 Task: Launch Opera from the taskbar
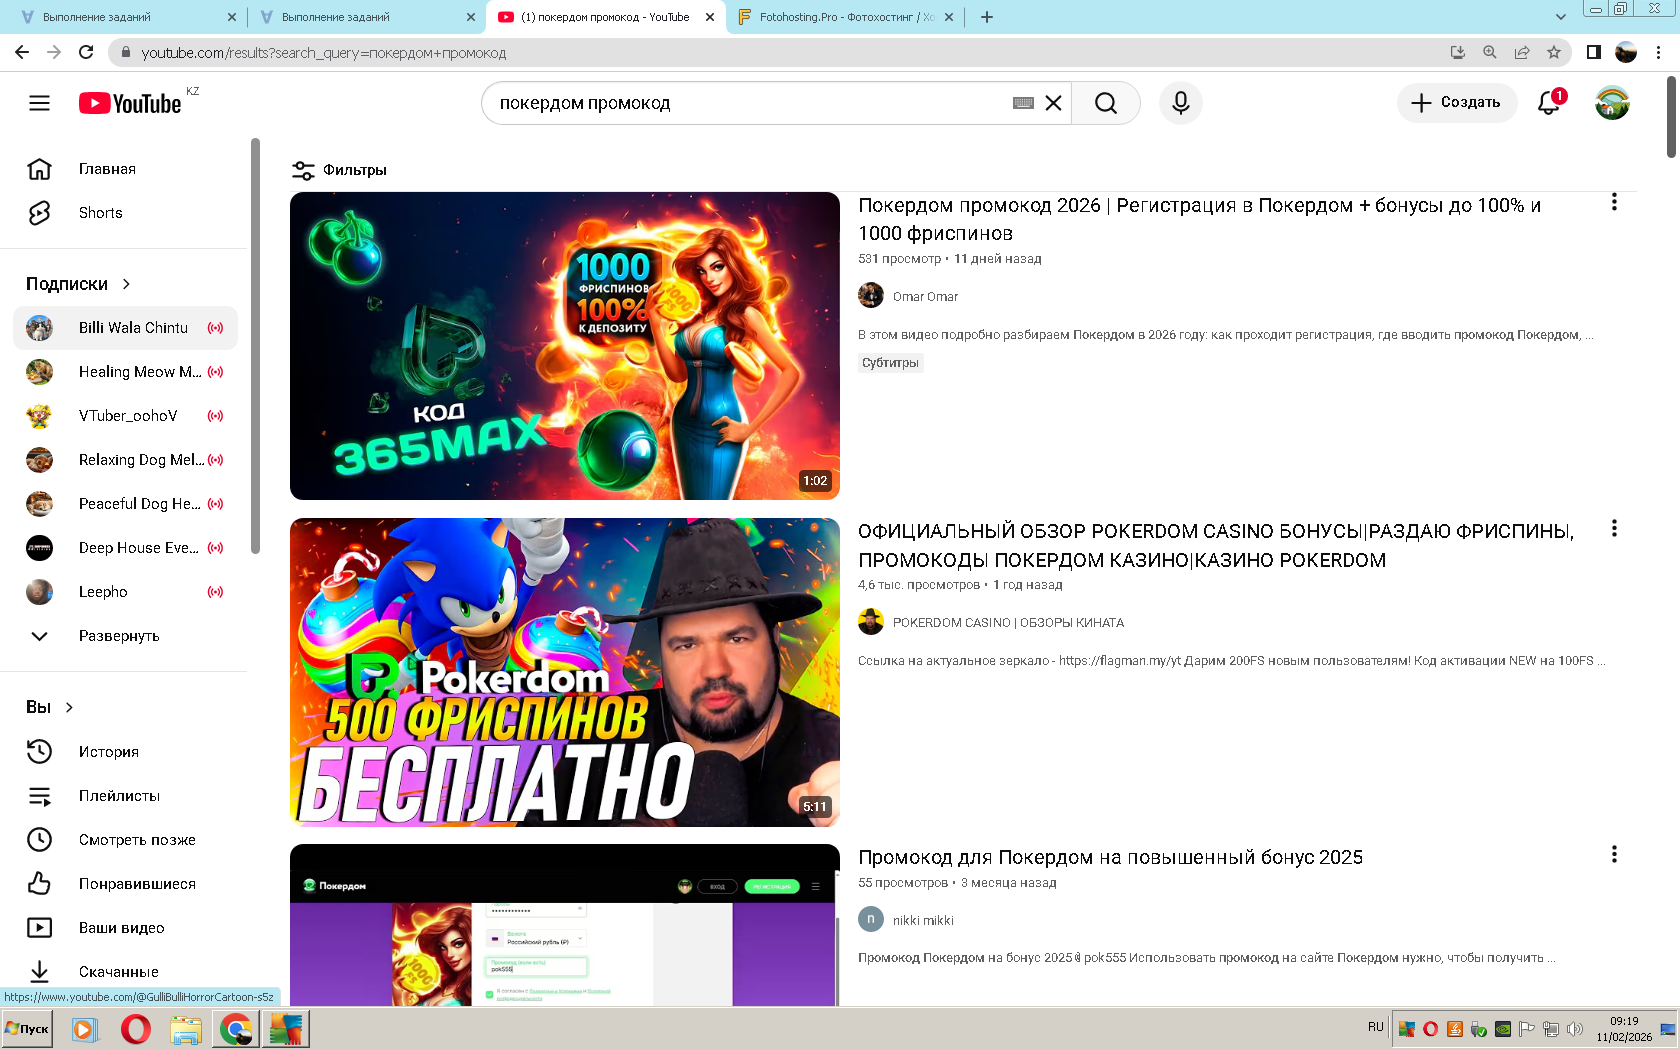click(136, 1029)
